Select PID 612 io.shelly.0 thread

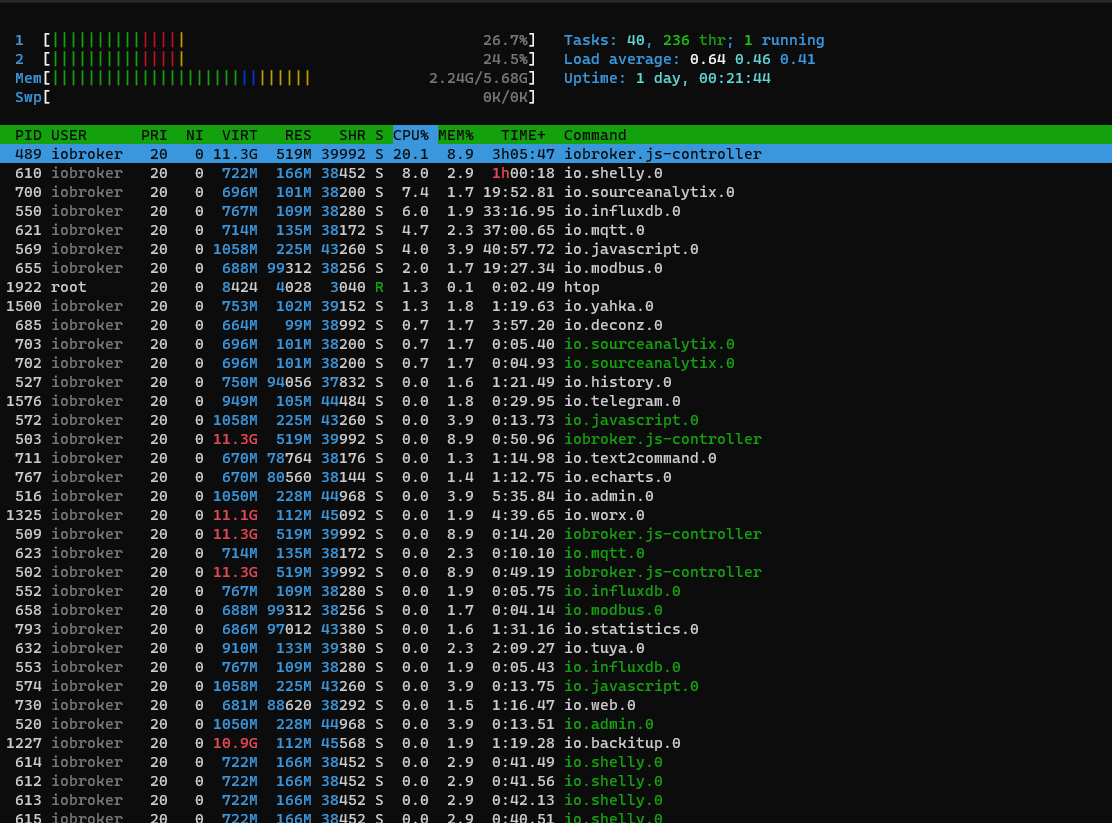(556, 781)
